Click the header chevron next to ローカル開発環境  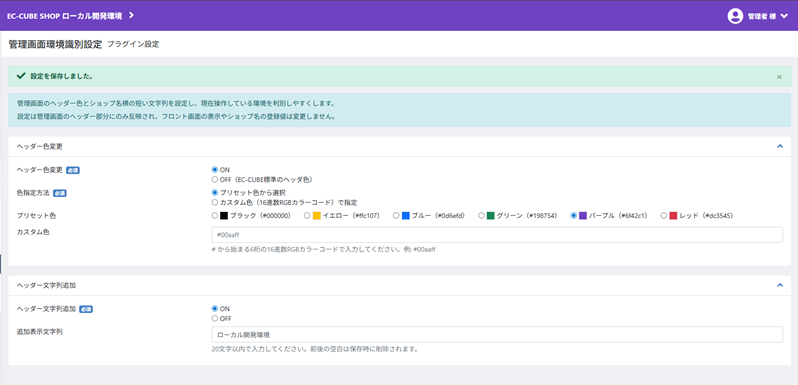[131, 16]
